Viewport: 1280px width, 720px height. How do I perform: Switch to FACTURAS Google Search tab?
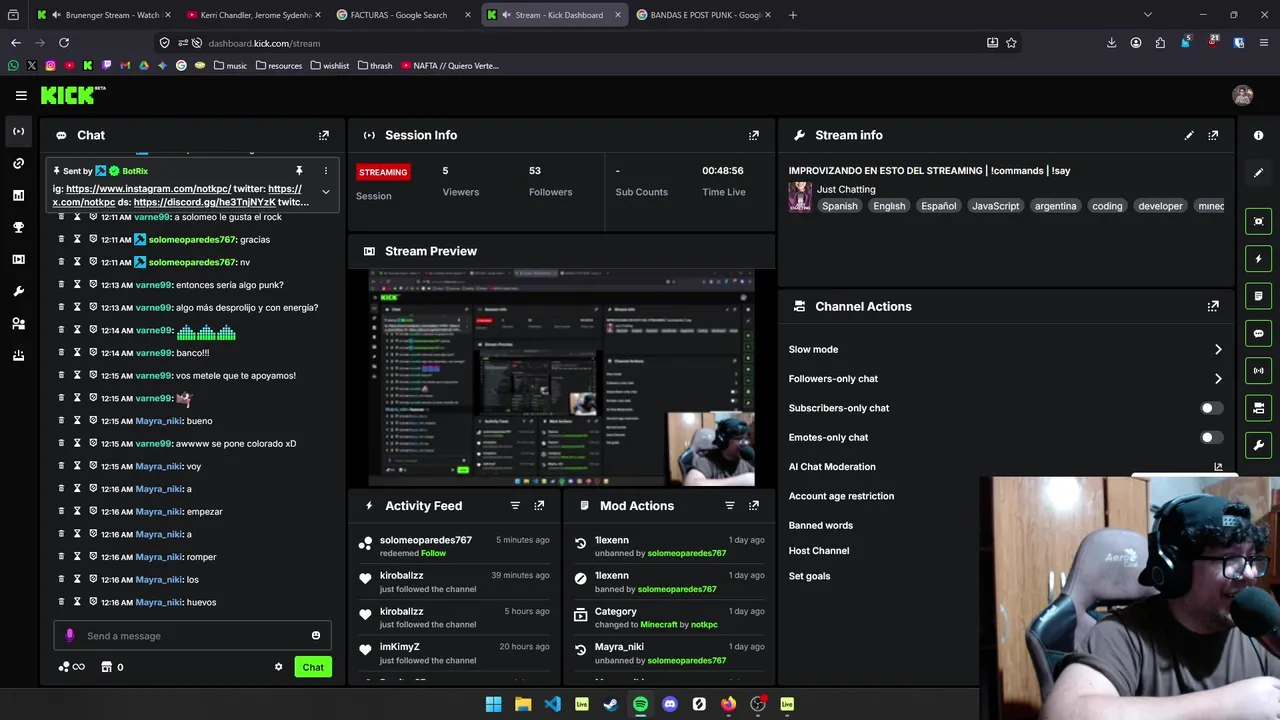403,15
